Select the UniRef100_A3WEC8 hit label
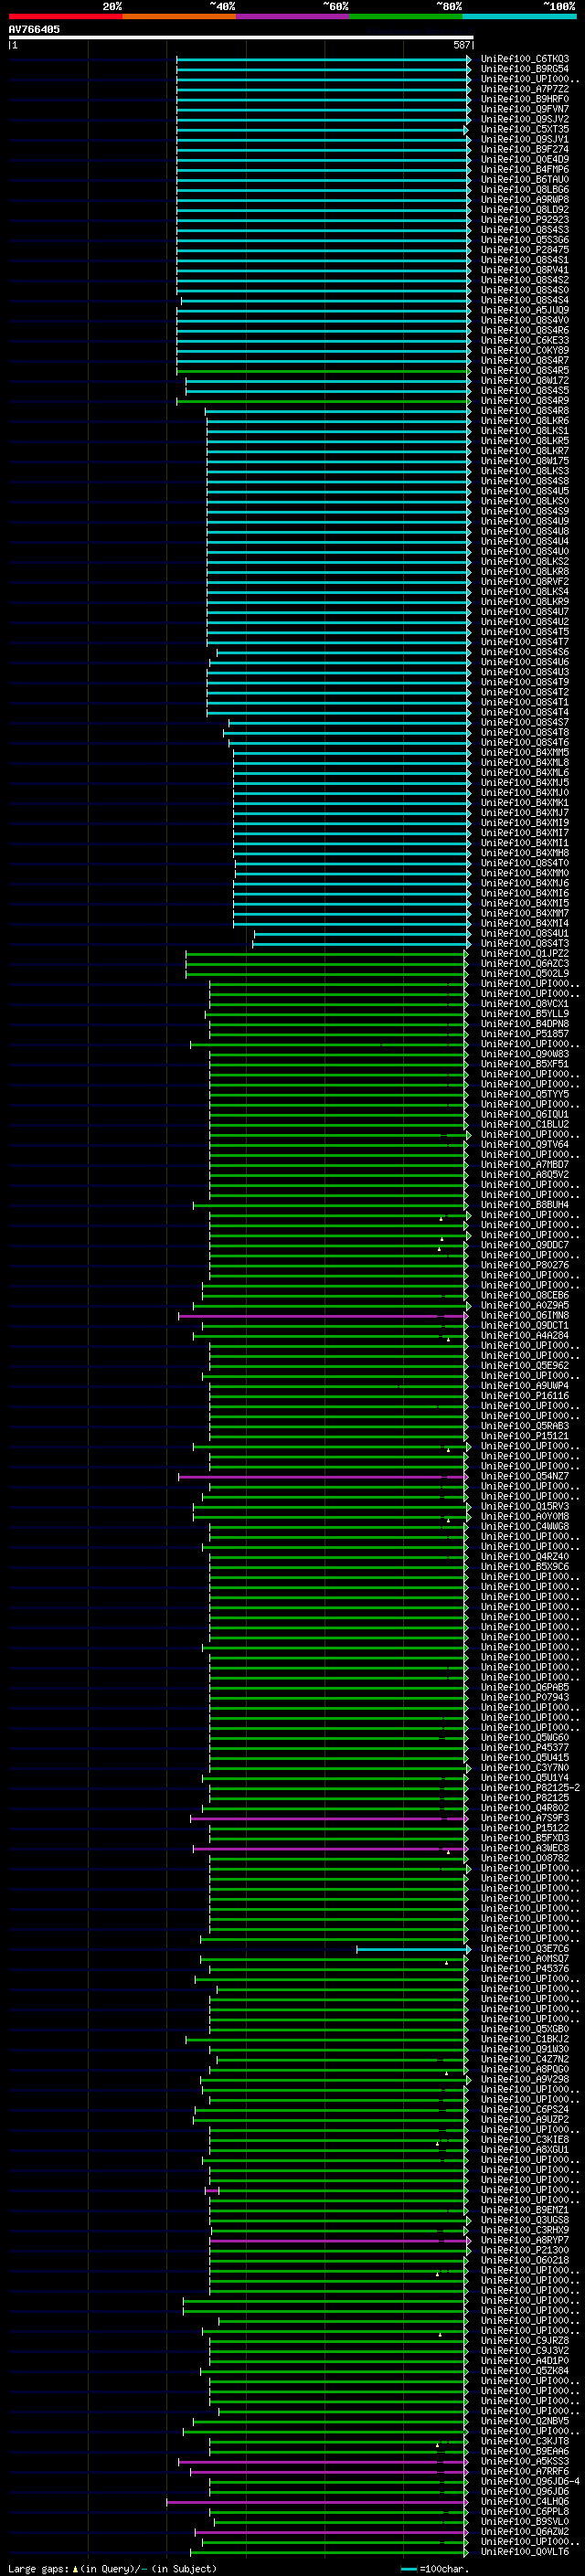 pos(525,1848)
